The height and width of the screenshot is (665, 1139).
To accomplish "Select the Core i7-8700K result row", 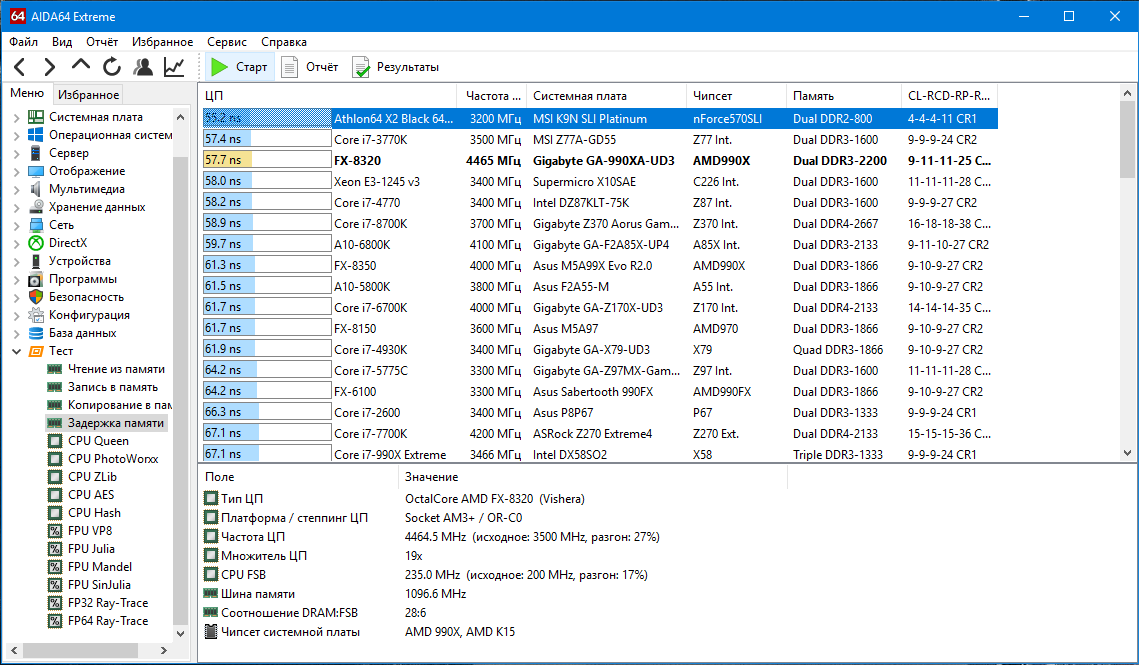I will pos(370,224).
